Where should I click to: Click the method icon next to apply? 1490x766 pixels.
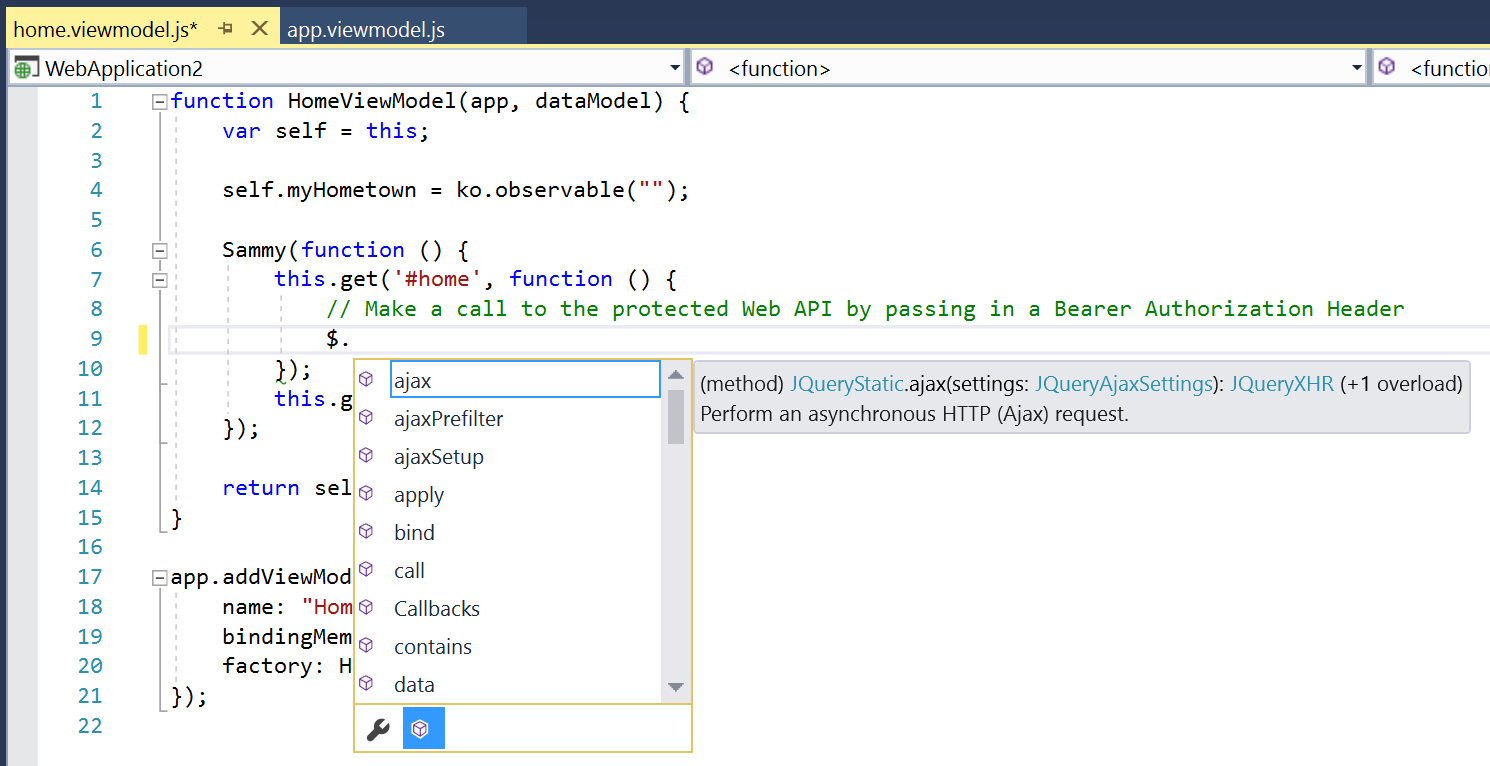click(366, 495)
